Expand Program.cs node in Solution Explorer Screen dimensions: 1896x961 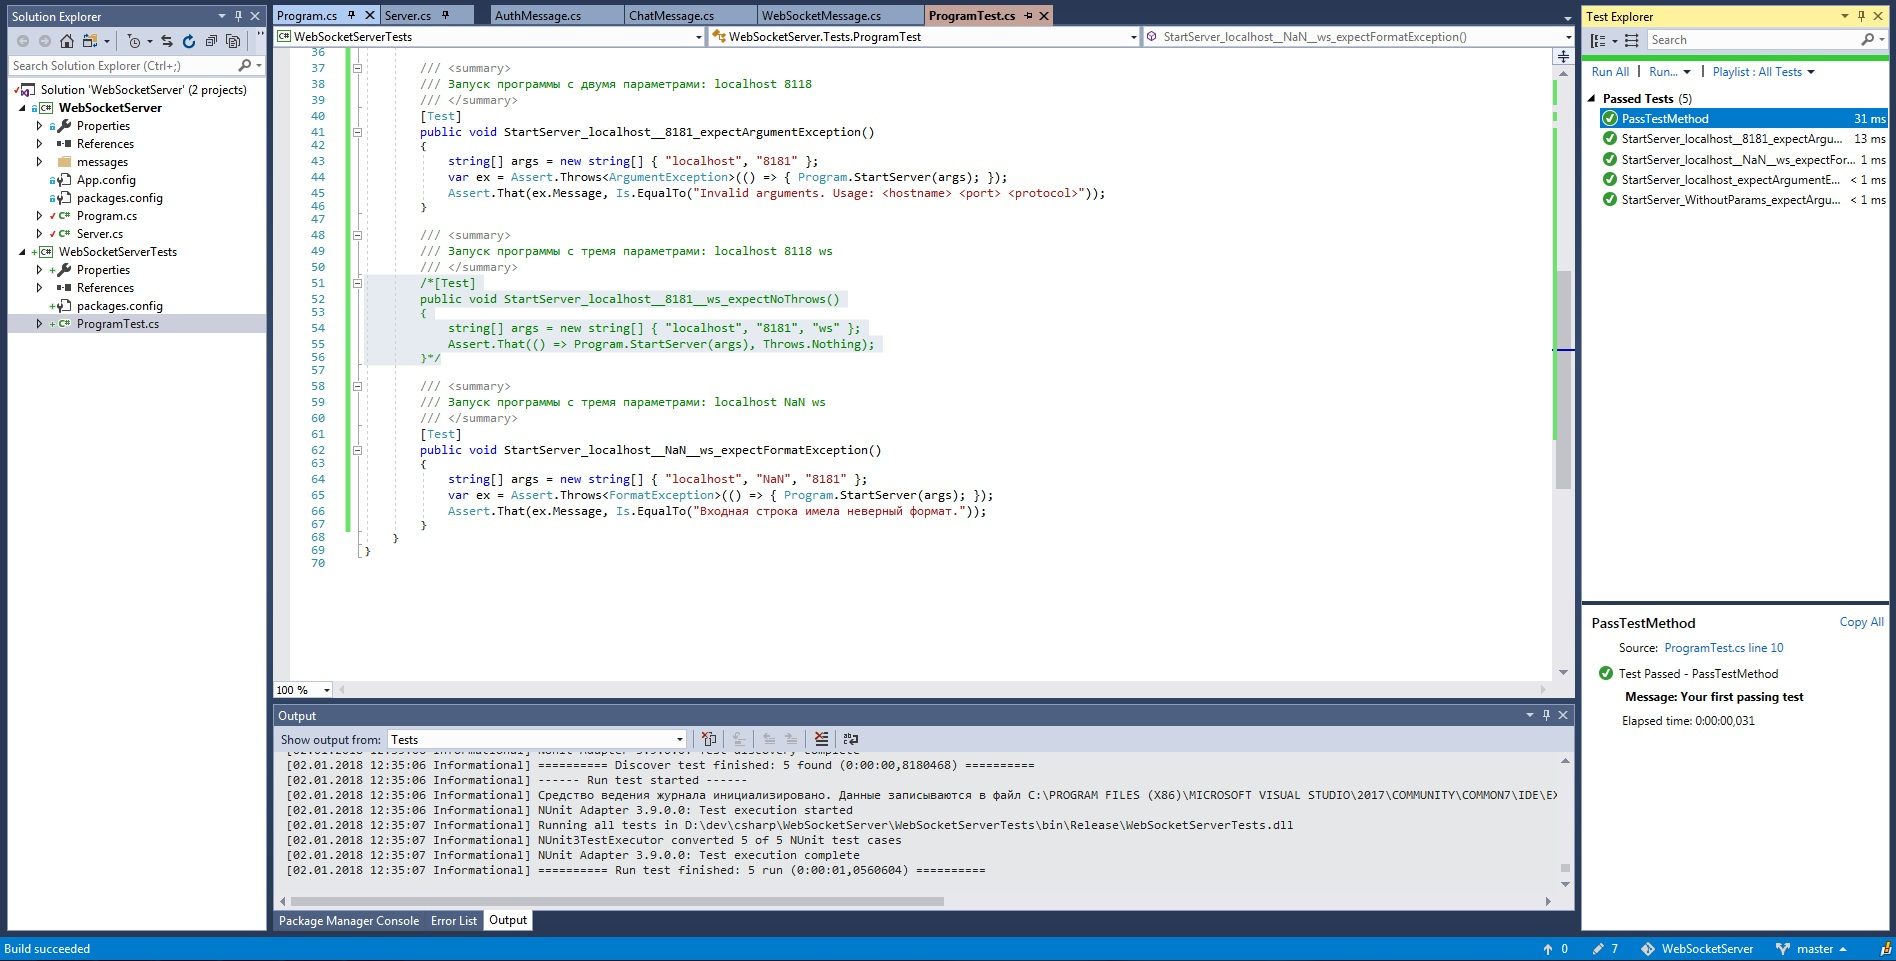[39, 216]
